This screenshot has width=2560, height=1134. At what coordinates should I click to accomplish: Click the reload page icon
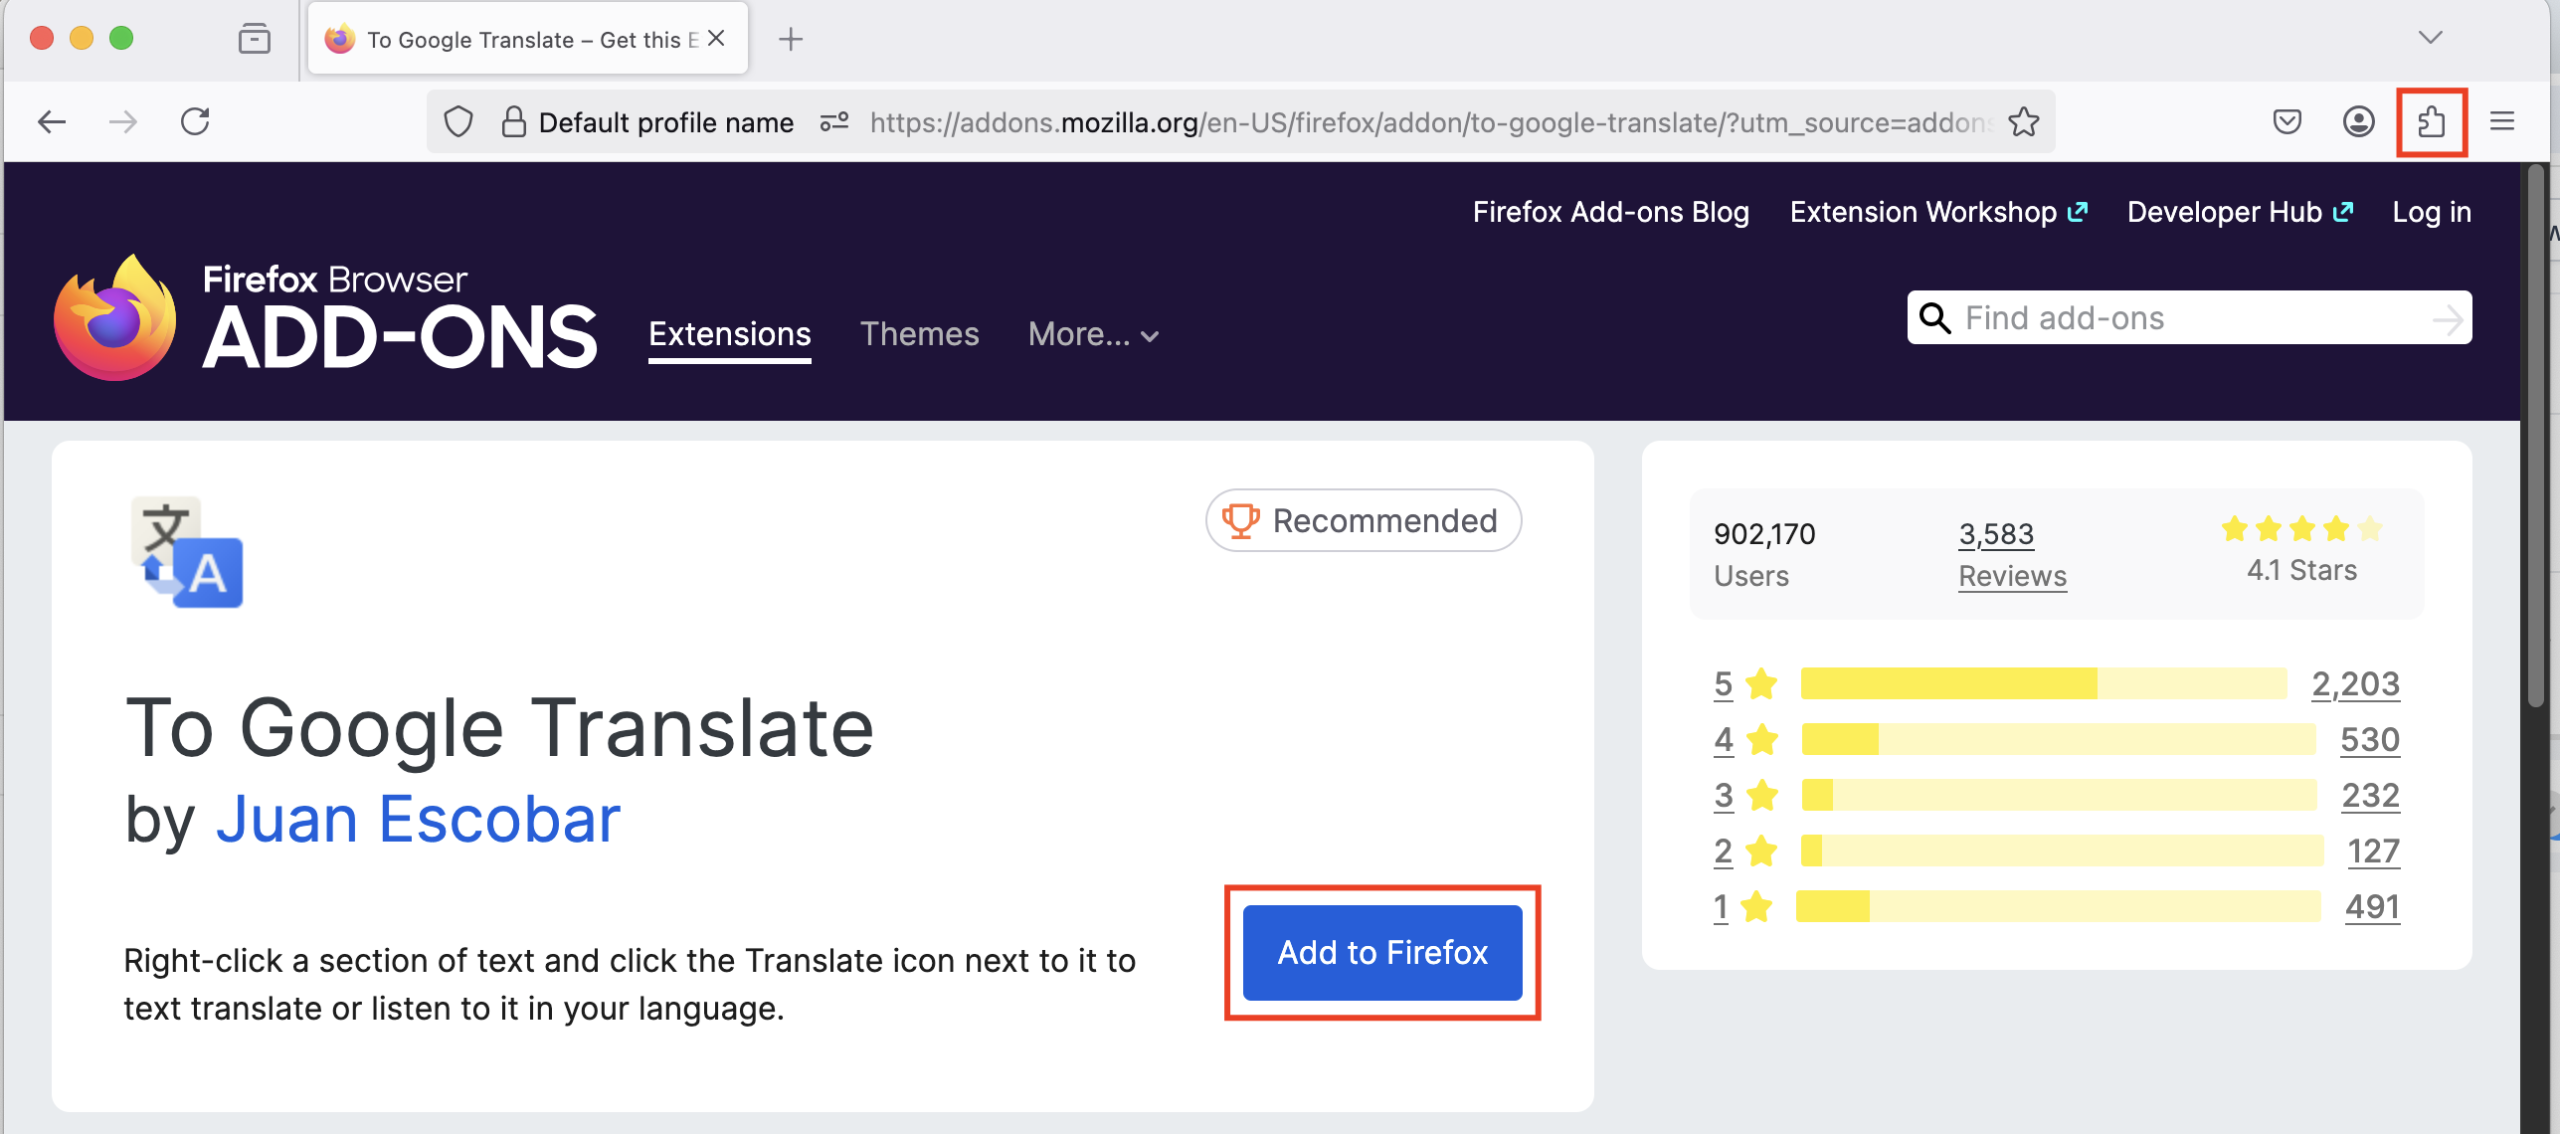[196, 121]
